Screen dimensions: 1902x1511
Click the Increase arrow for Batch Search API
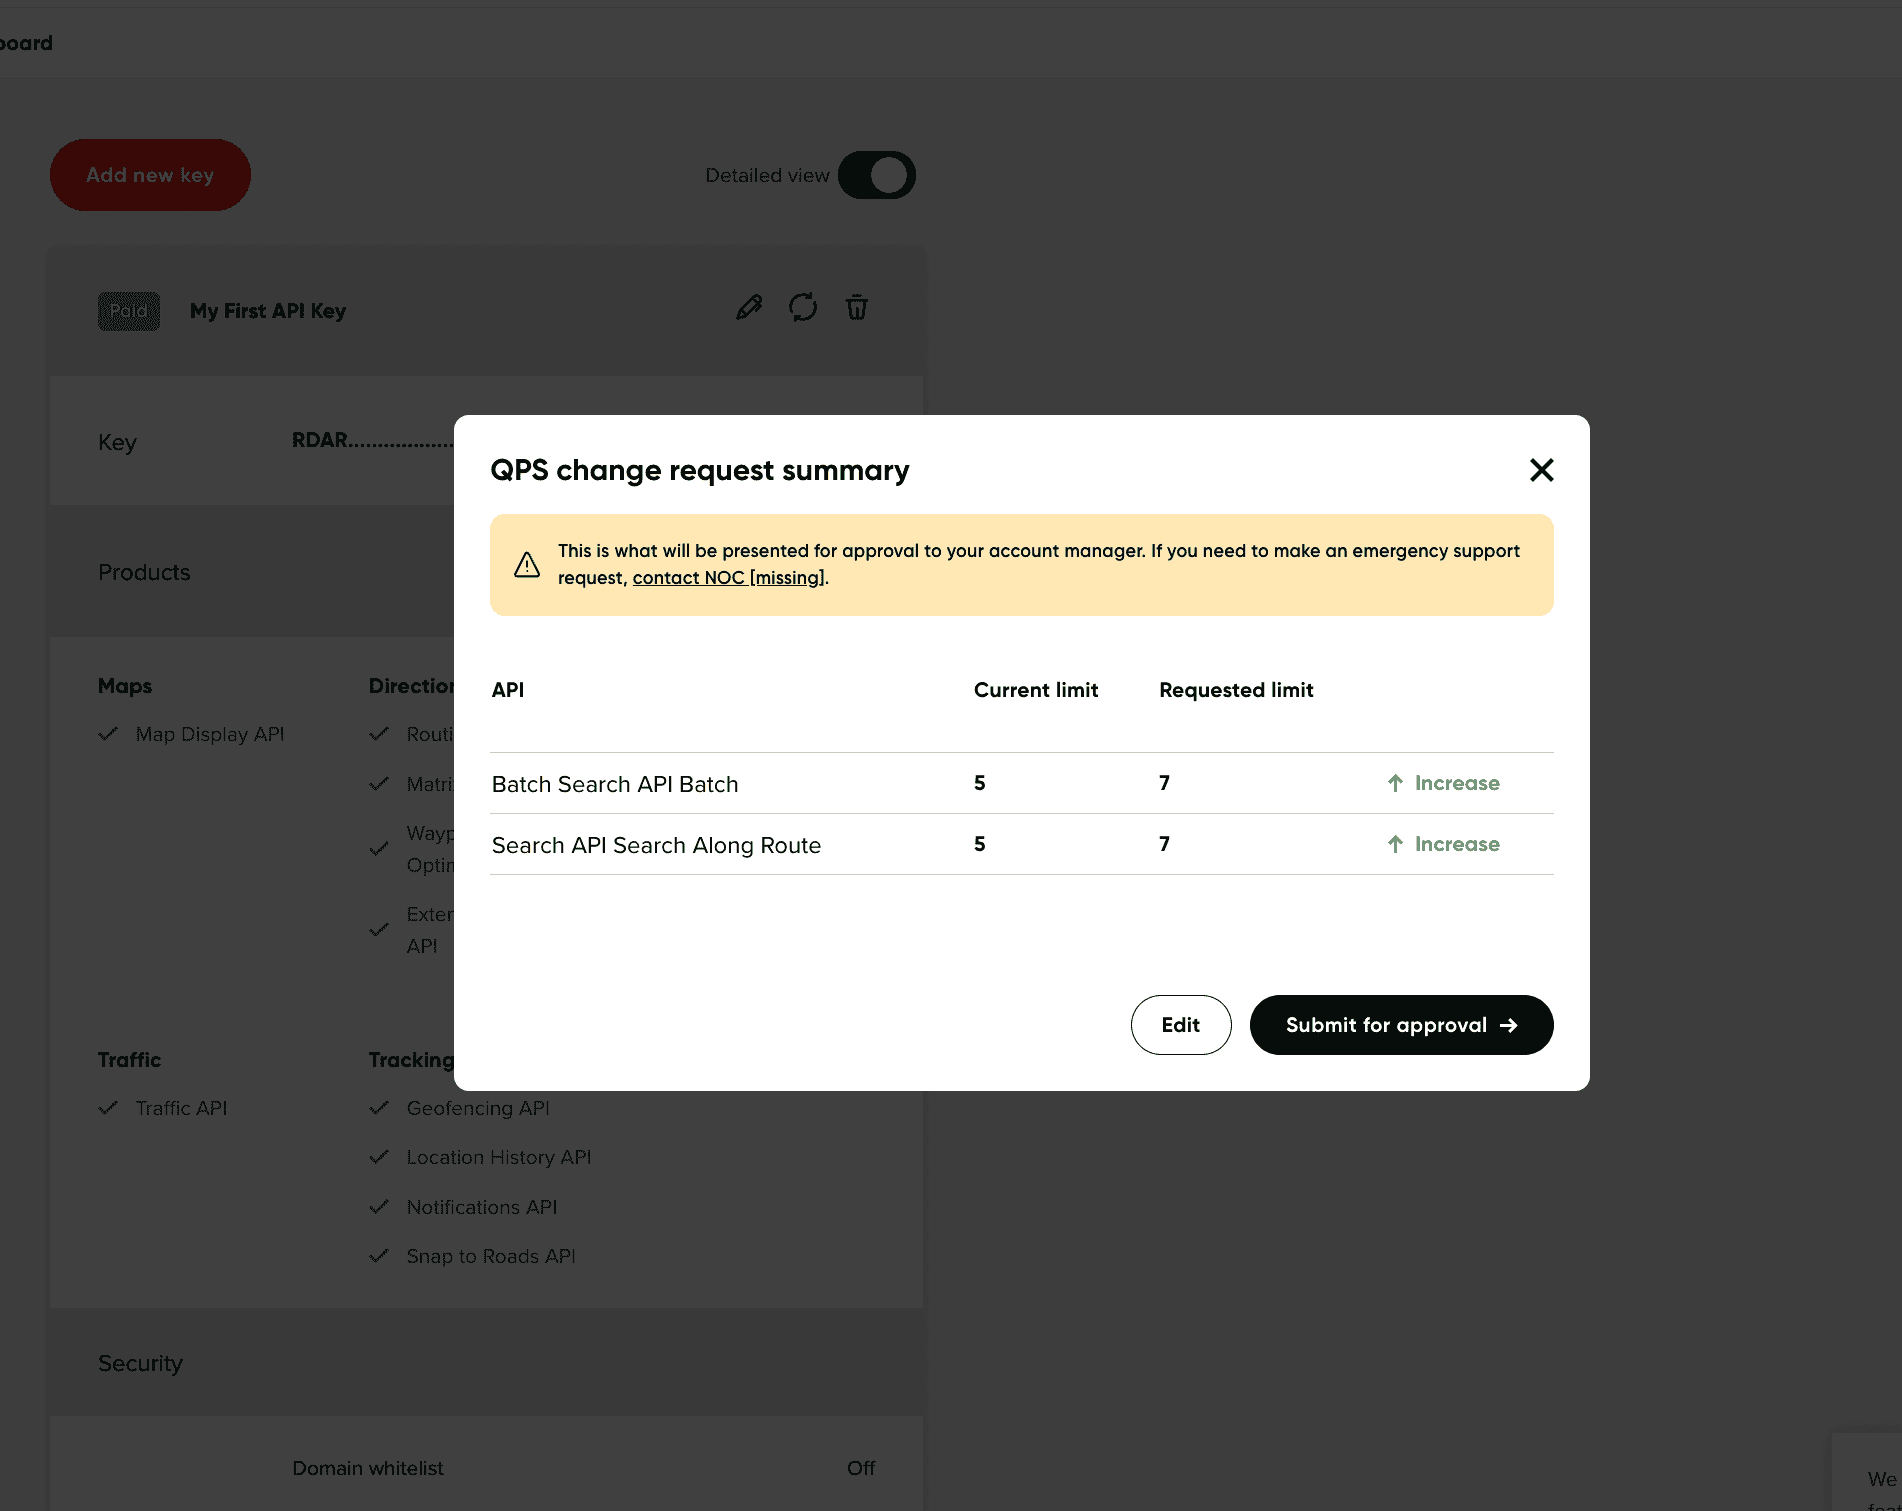[1395, 783]
